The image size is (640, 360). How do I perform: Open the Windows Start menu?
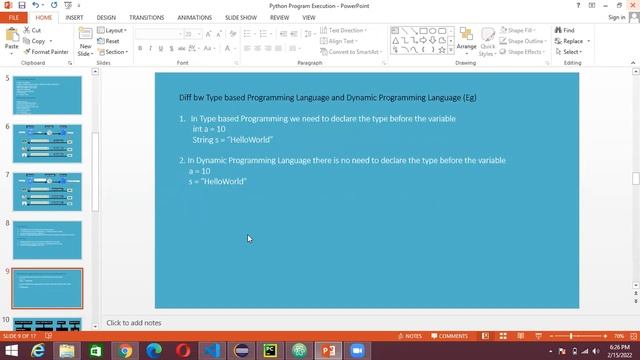click(11, 351)
